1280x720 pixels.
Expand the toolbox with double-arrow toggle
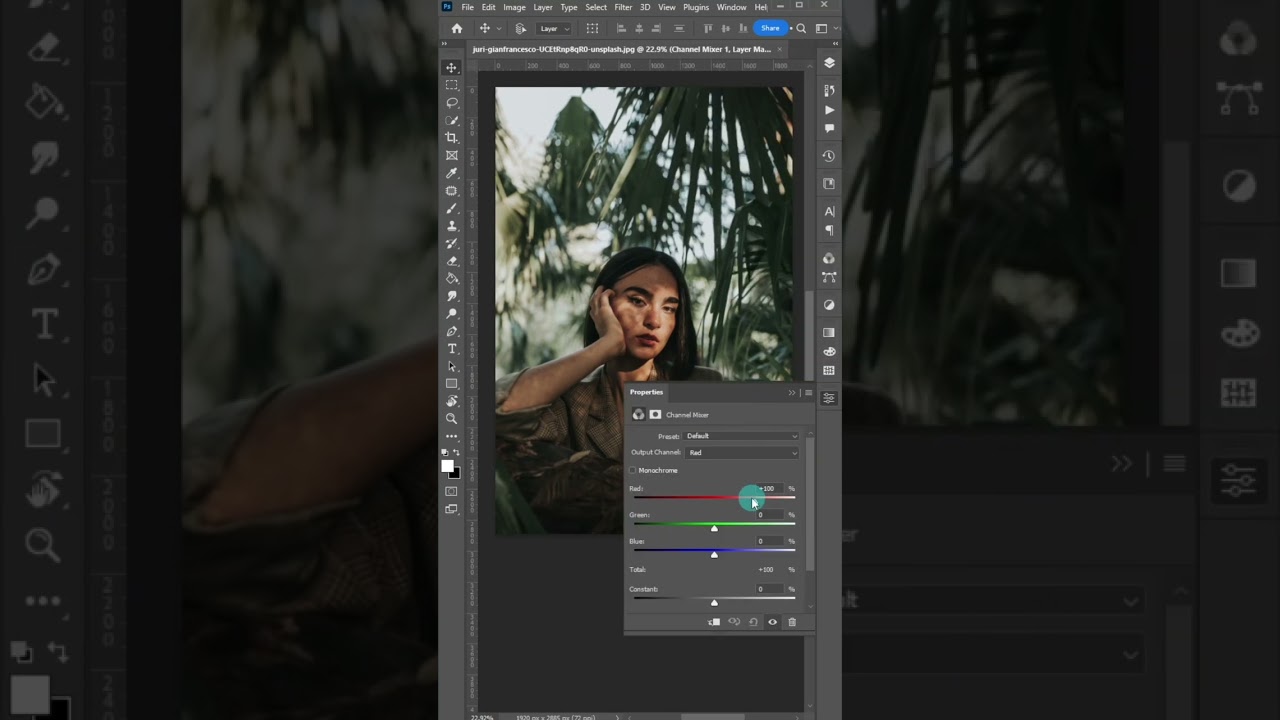(x=446, y=44)
